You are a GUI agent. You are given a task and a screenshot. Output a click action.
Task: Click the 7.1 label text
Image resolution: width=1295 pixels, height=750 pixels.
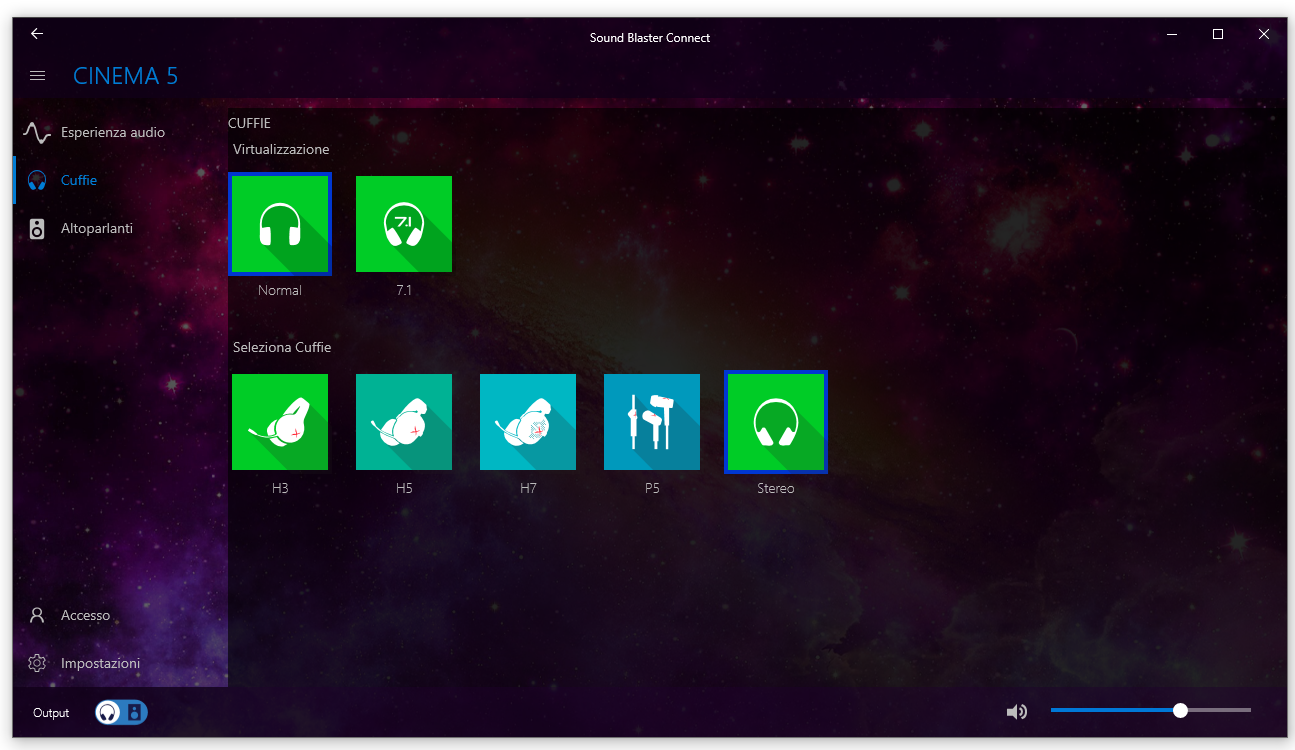click(x=404, y=290)
